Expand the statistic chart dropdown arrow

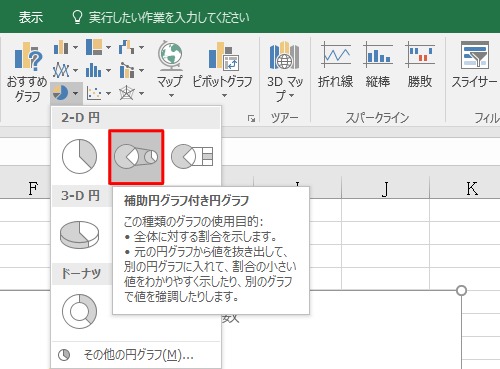tap(108, 70)
